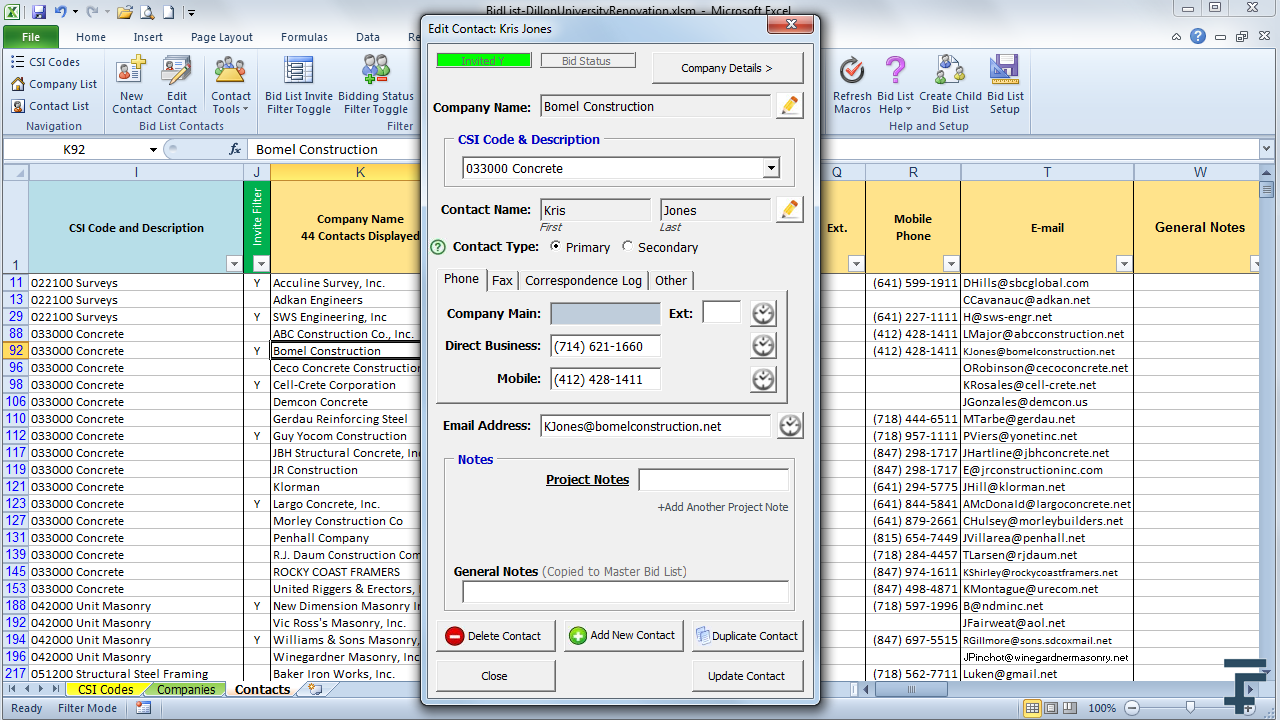Viewport: 1280px width, 720px height.
Task: Click the Close button in dialog
Action: click(495, 676)
